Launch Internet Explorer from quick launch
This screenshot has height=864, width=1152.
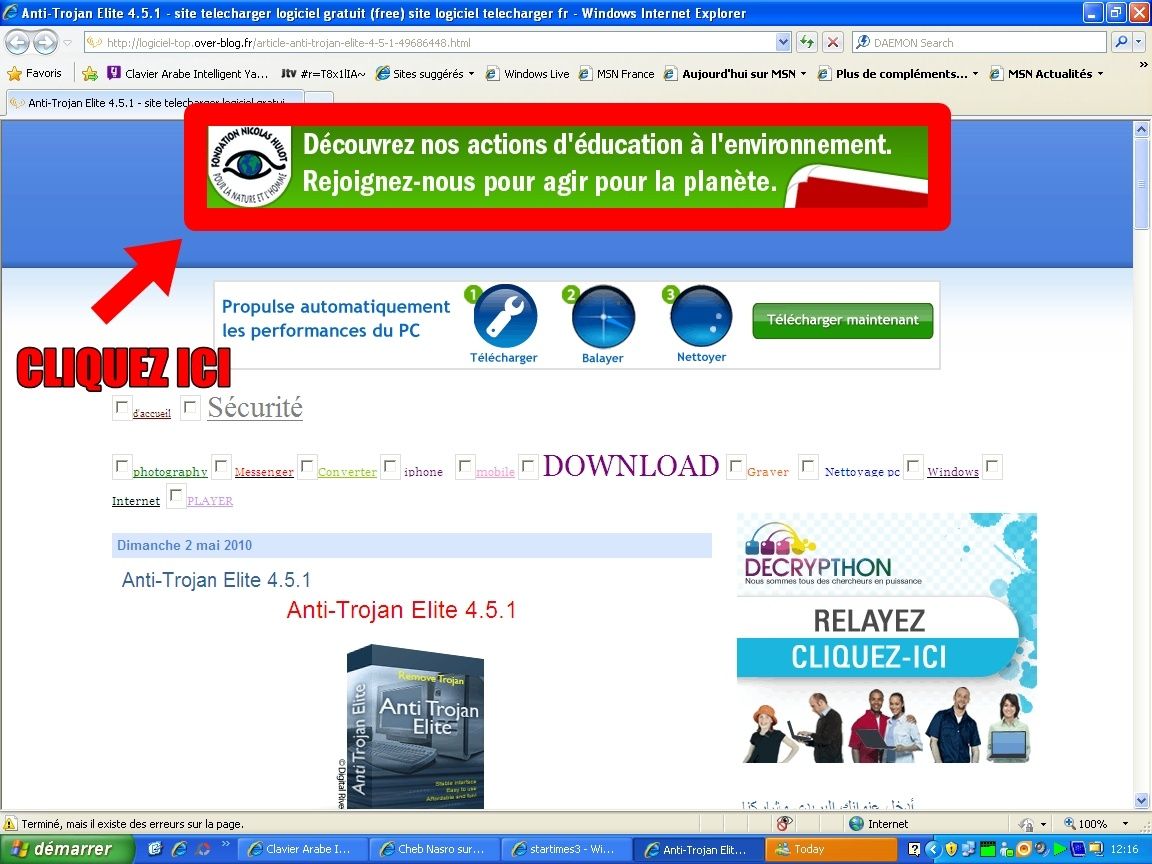pyautogui.click(x=179, y=849)
